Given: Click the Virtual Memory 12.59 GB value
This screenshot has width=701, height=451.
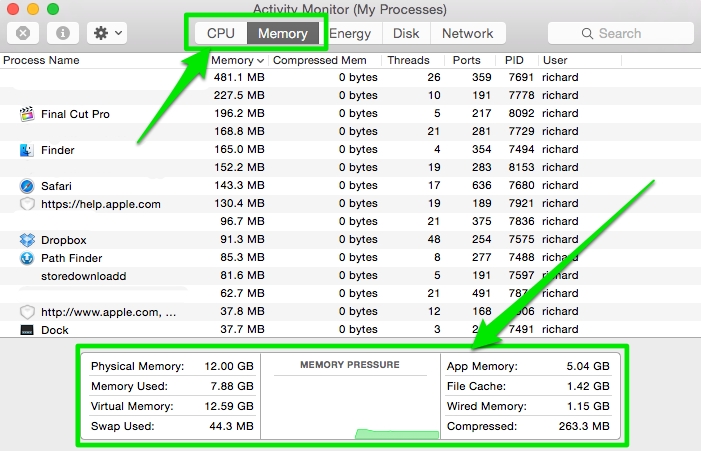Looking at the screenshot, I should point(229,406).
